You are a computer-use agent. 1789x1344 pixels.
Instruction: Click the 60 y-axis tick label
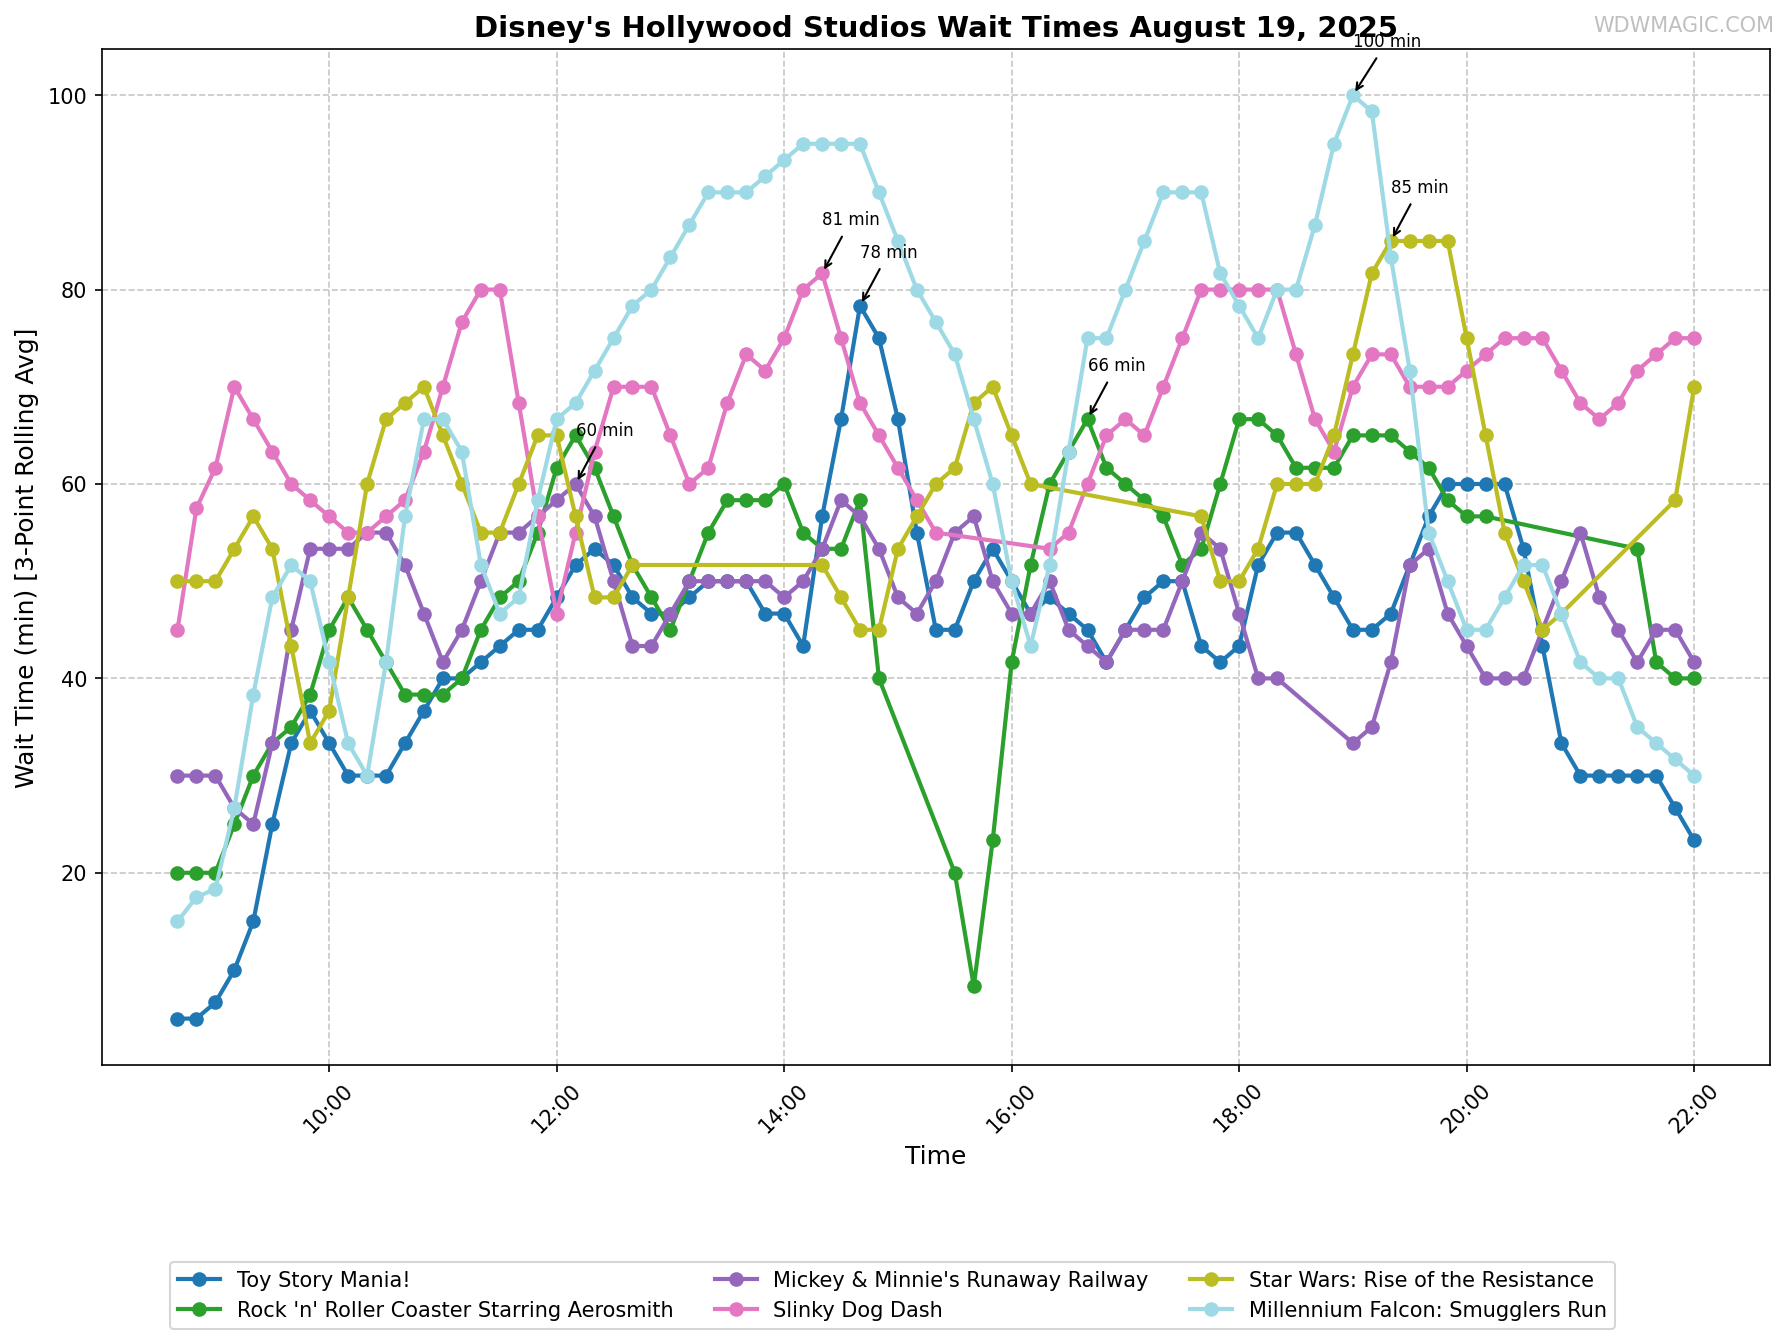click(x=76, y=484)
